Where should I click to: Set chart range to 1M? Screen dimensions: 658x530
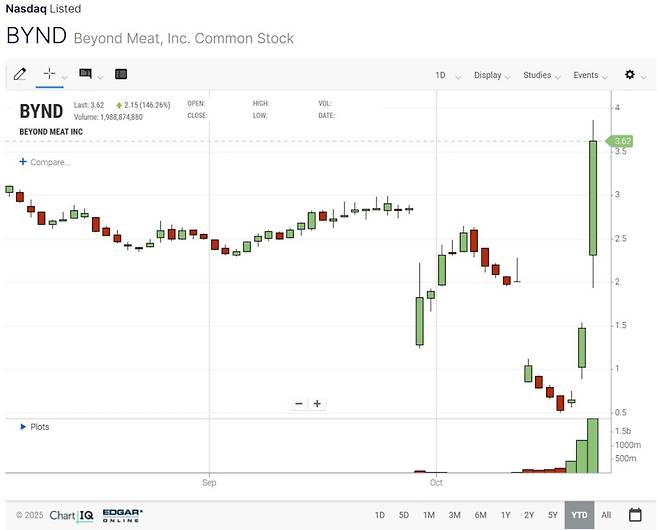428,515
